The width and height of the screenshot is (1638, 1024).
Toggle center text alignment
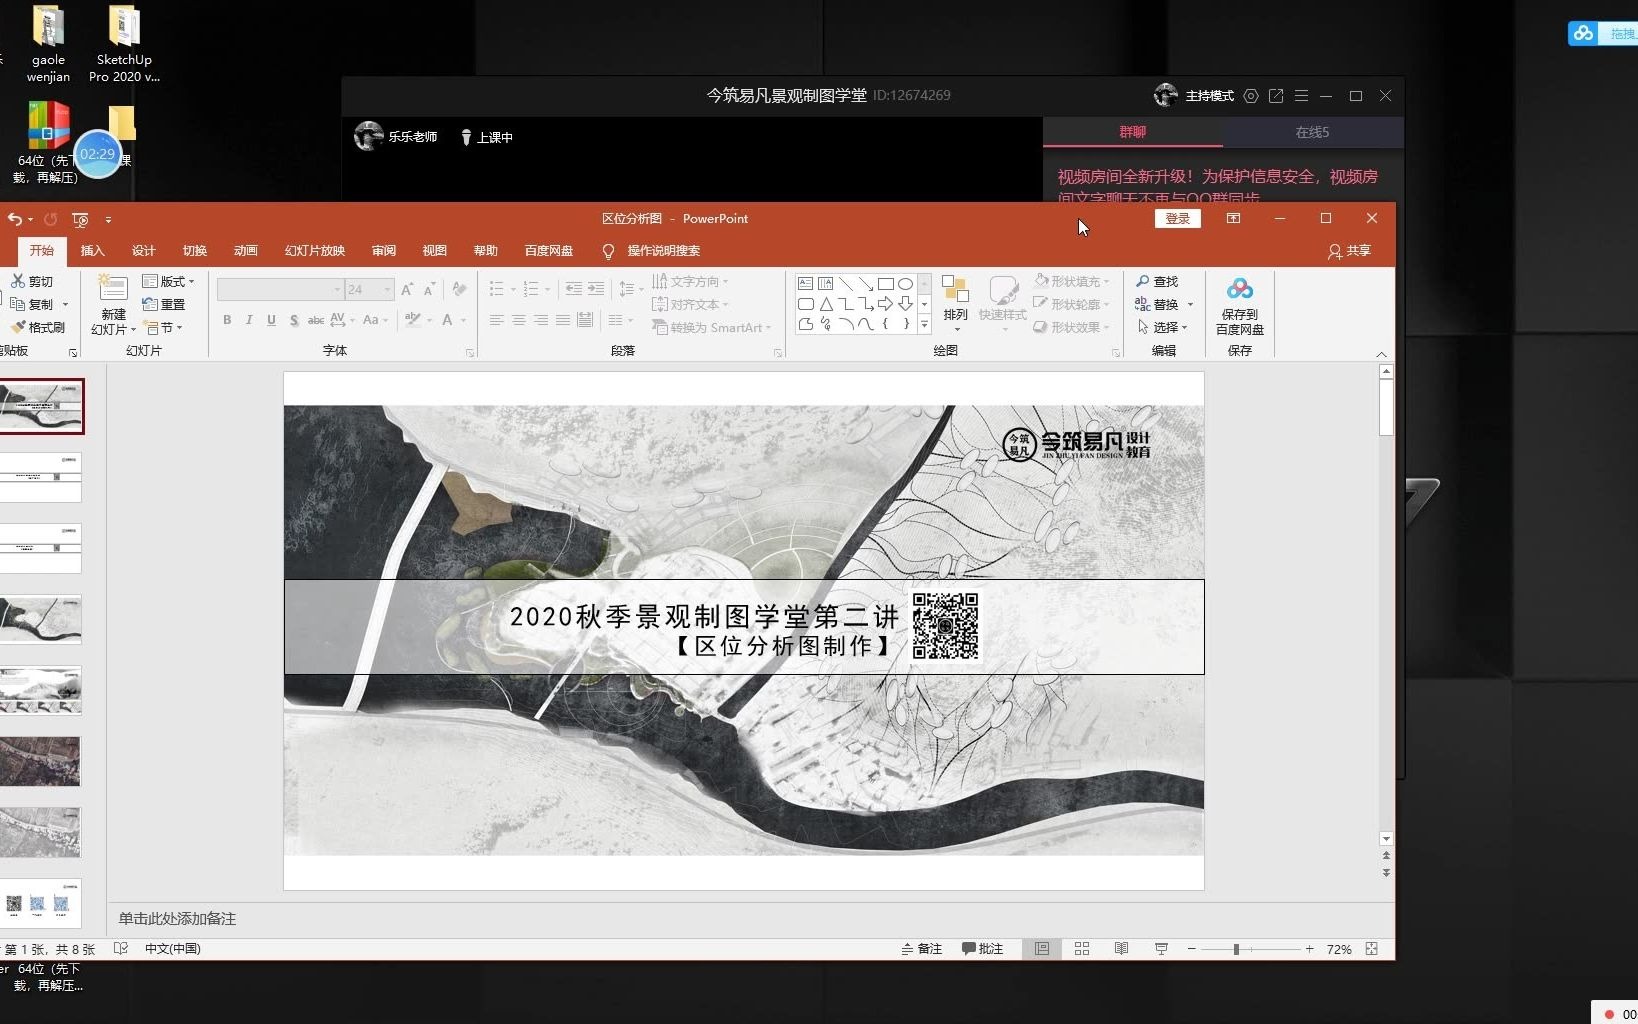[x=519, y=320]
